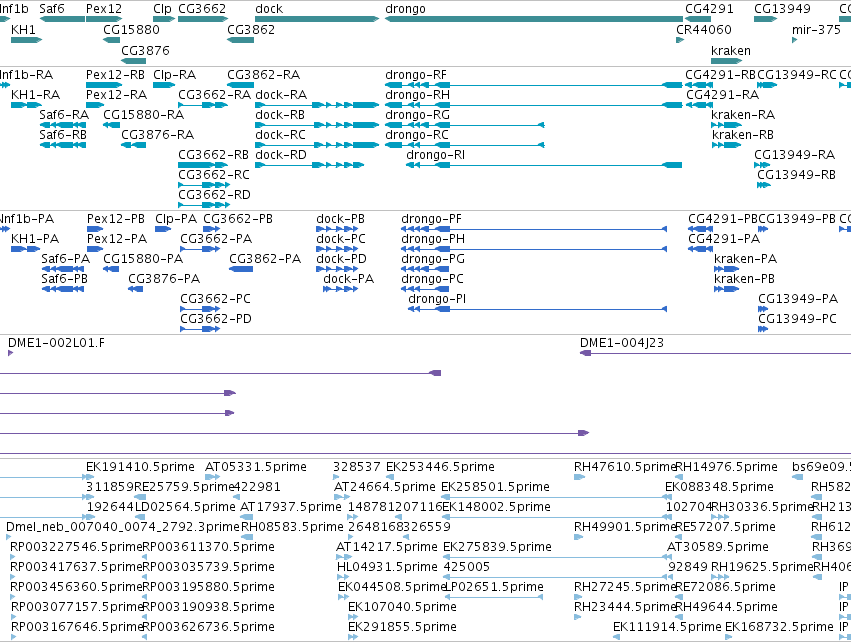Select EST RH47610.5prime
This screenshot has width=851, height=642.
coord(625,467)
